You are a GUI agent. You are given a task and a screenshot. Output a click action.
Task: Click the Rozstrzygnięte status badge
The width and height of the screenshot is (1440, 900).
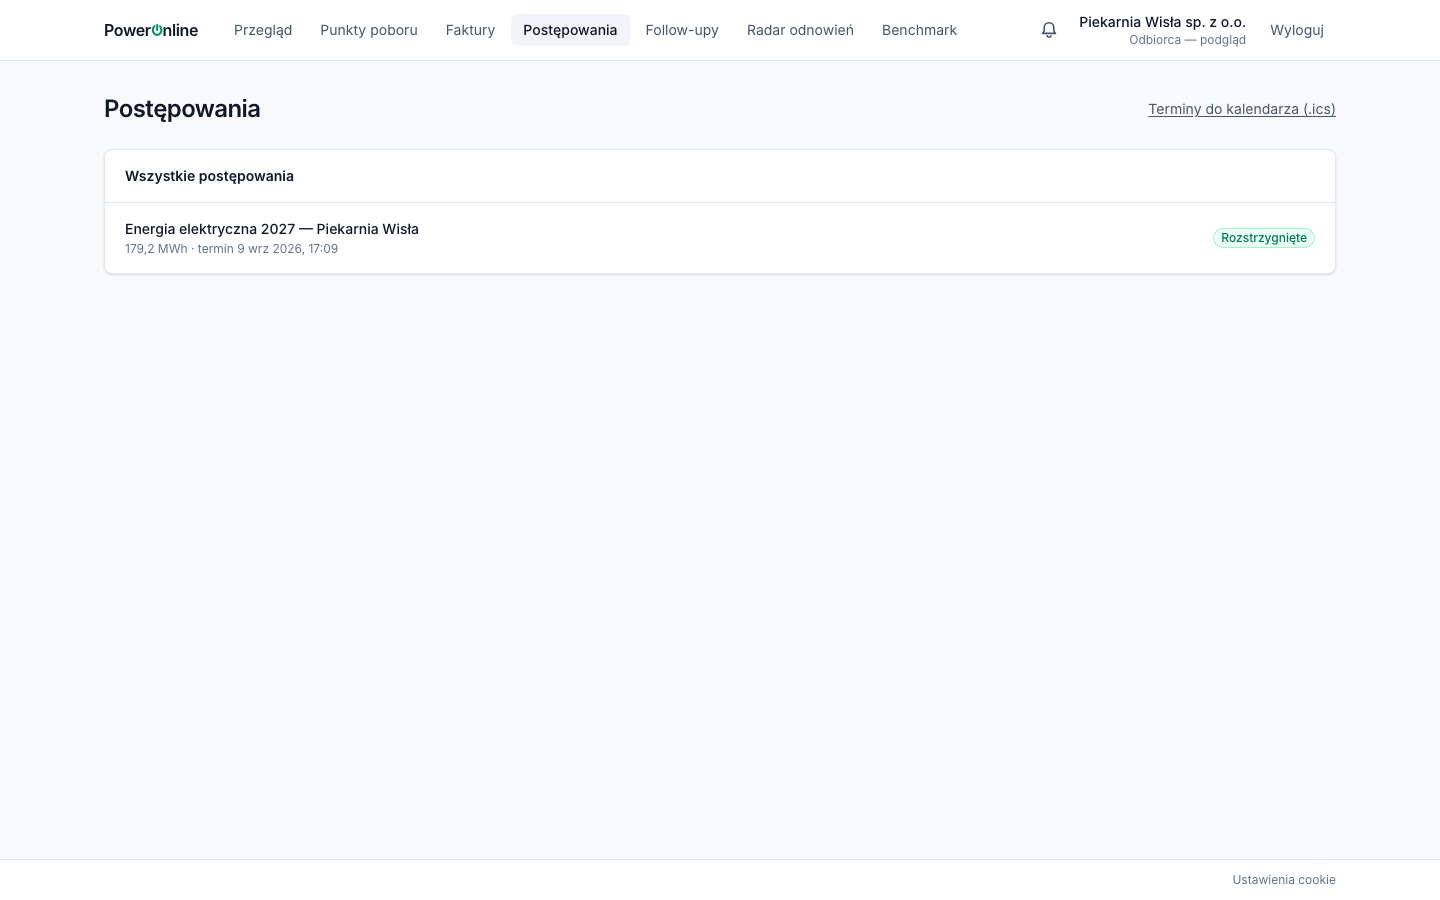[x=1264, y=238]
